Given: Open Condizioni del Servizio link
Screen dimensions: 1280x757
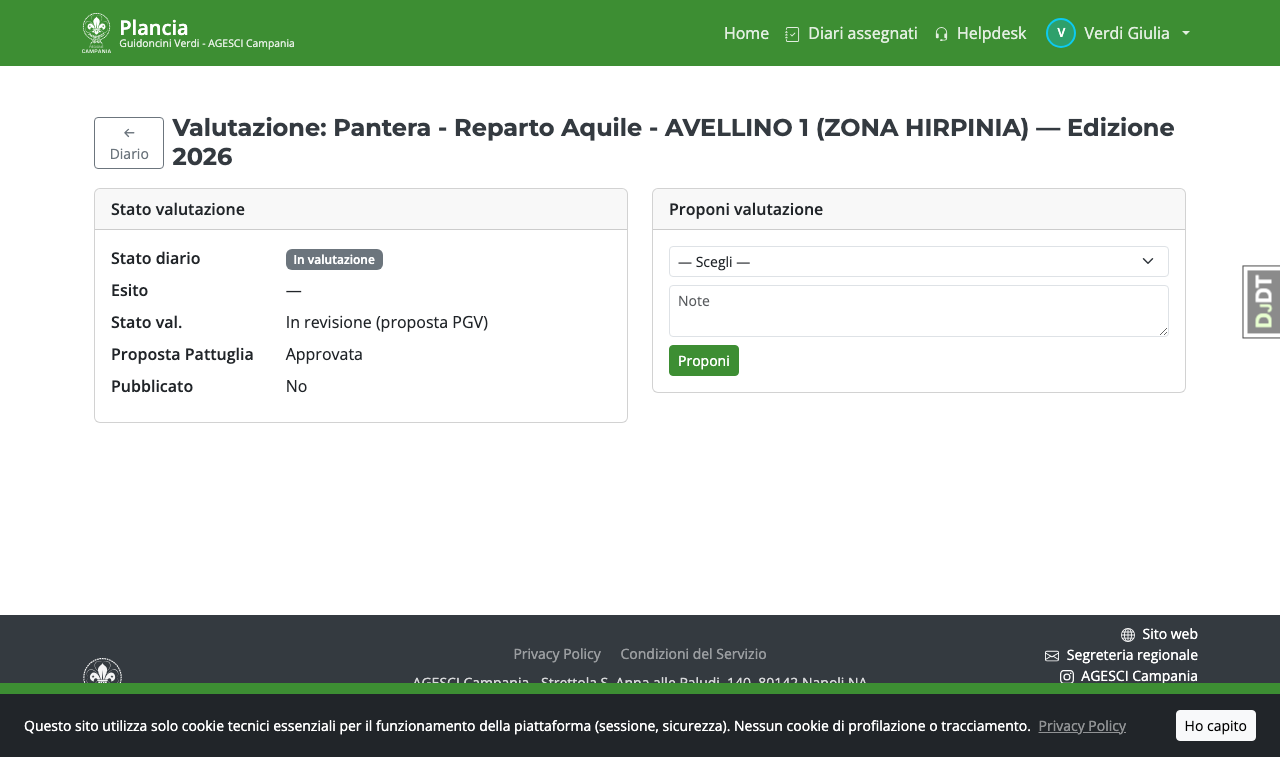Looking at the screenshot, I should click(x=693, y=654).
